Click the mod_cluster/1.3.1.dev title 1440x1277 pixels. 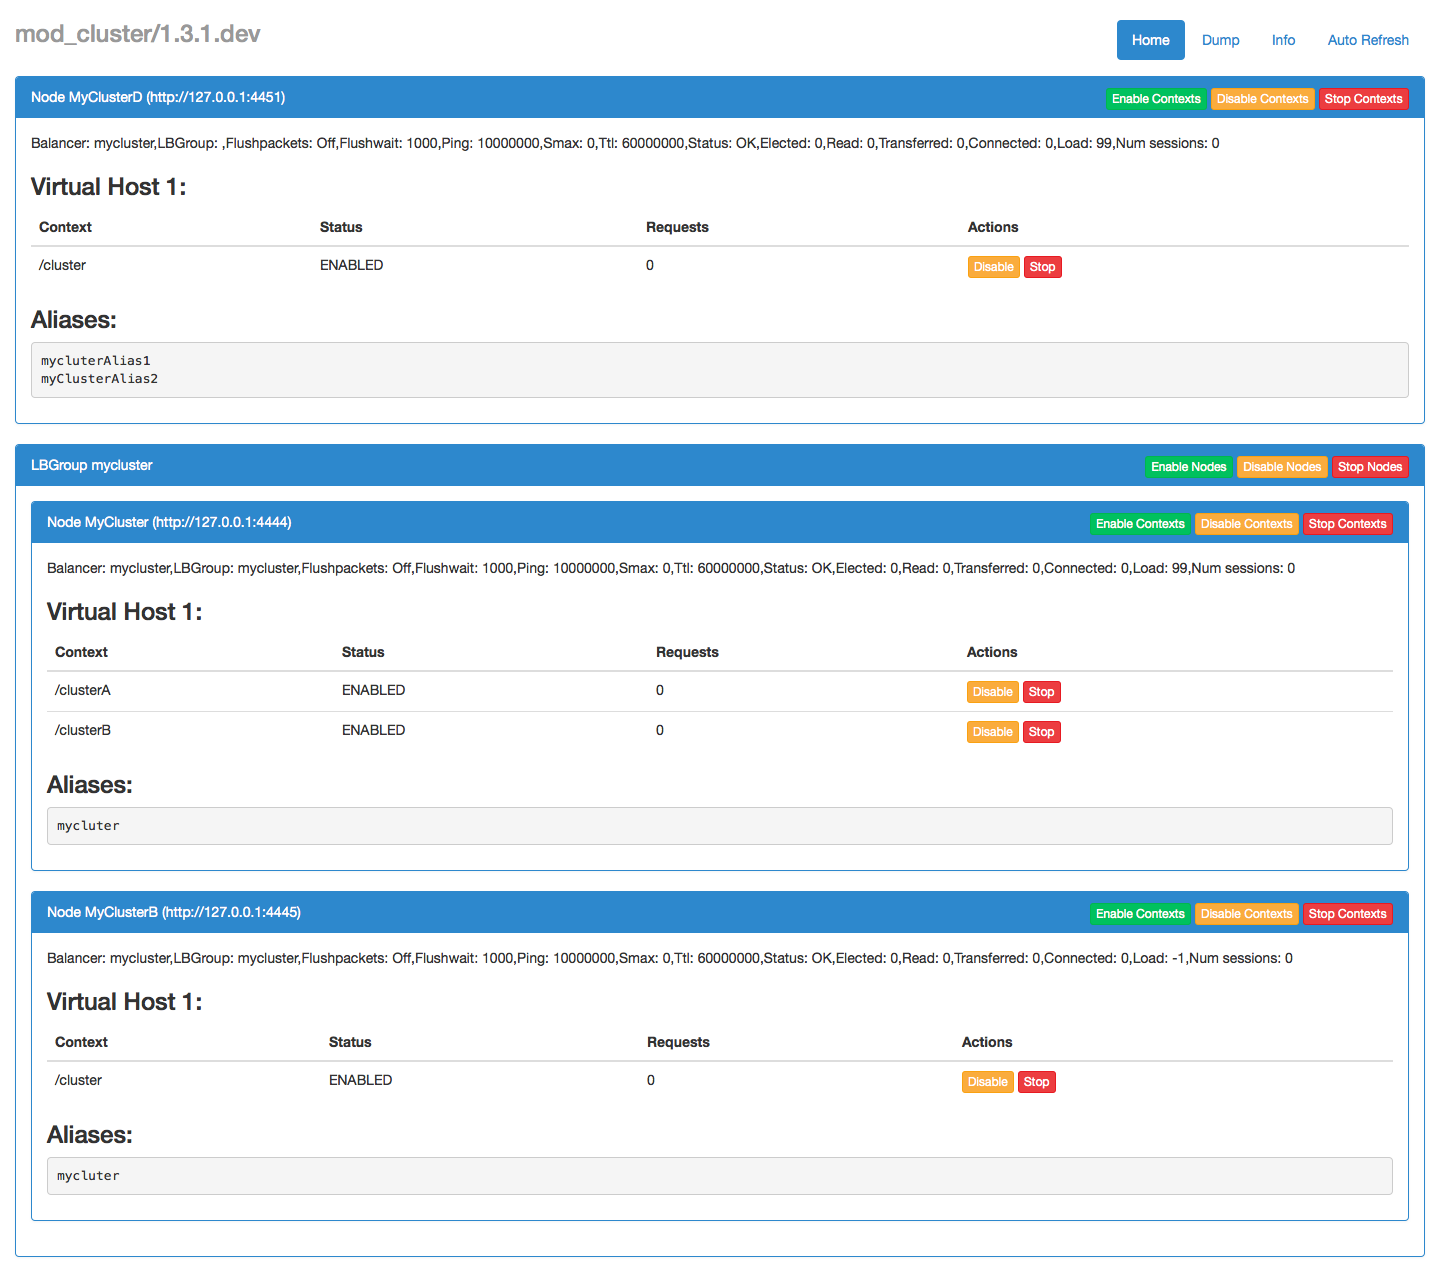click(x=138, y=34)
